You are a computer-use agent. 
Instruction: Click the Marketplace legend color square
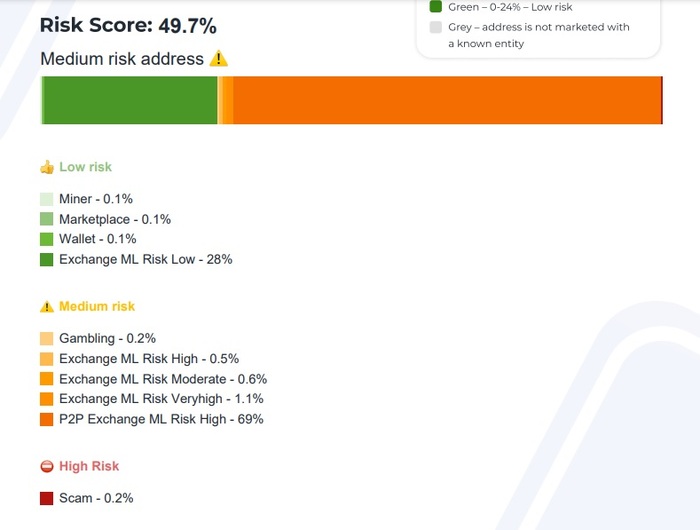(x=46, y=219)
